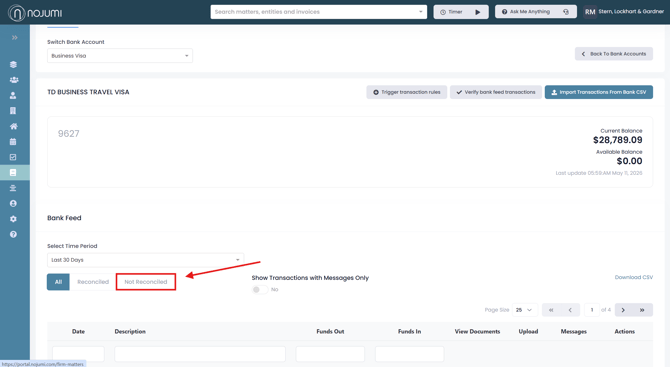
Task: Open the building sidebar icon
Action: [x=13, y=111]
